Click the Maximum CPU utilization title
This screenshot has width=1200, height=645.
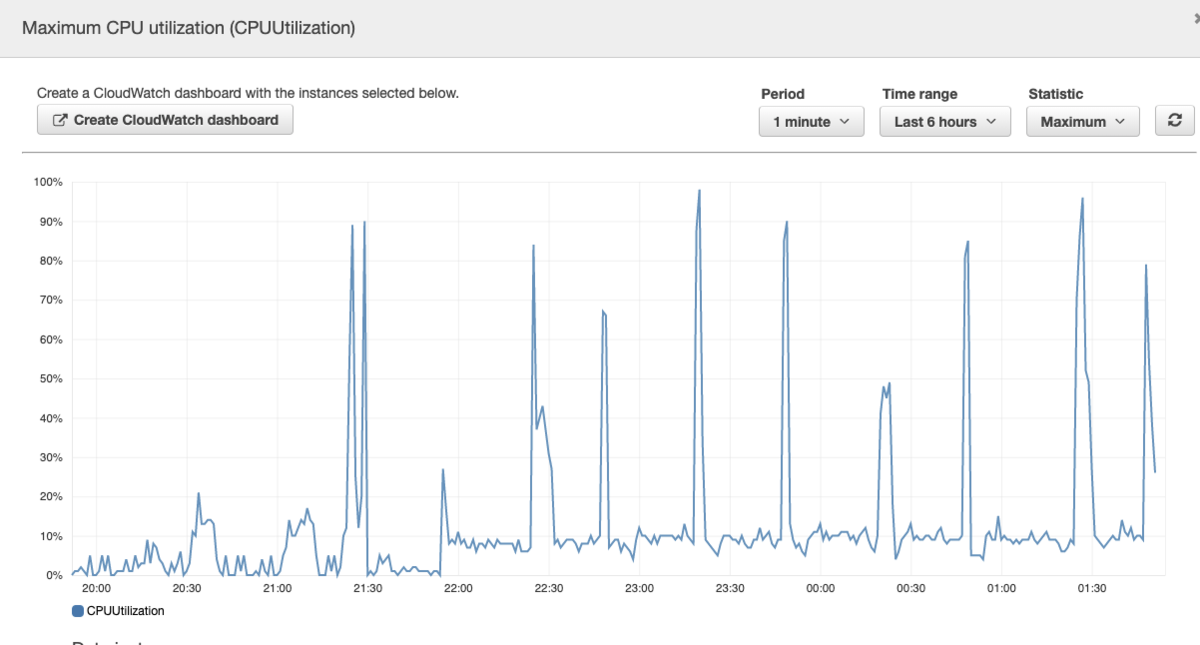click(189, 28)
